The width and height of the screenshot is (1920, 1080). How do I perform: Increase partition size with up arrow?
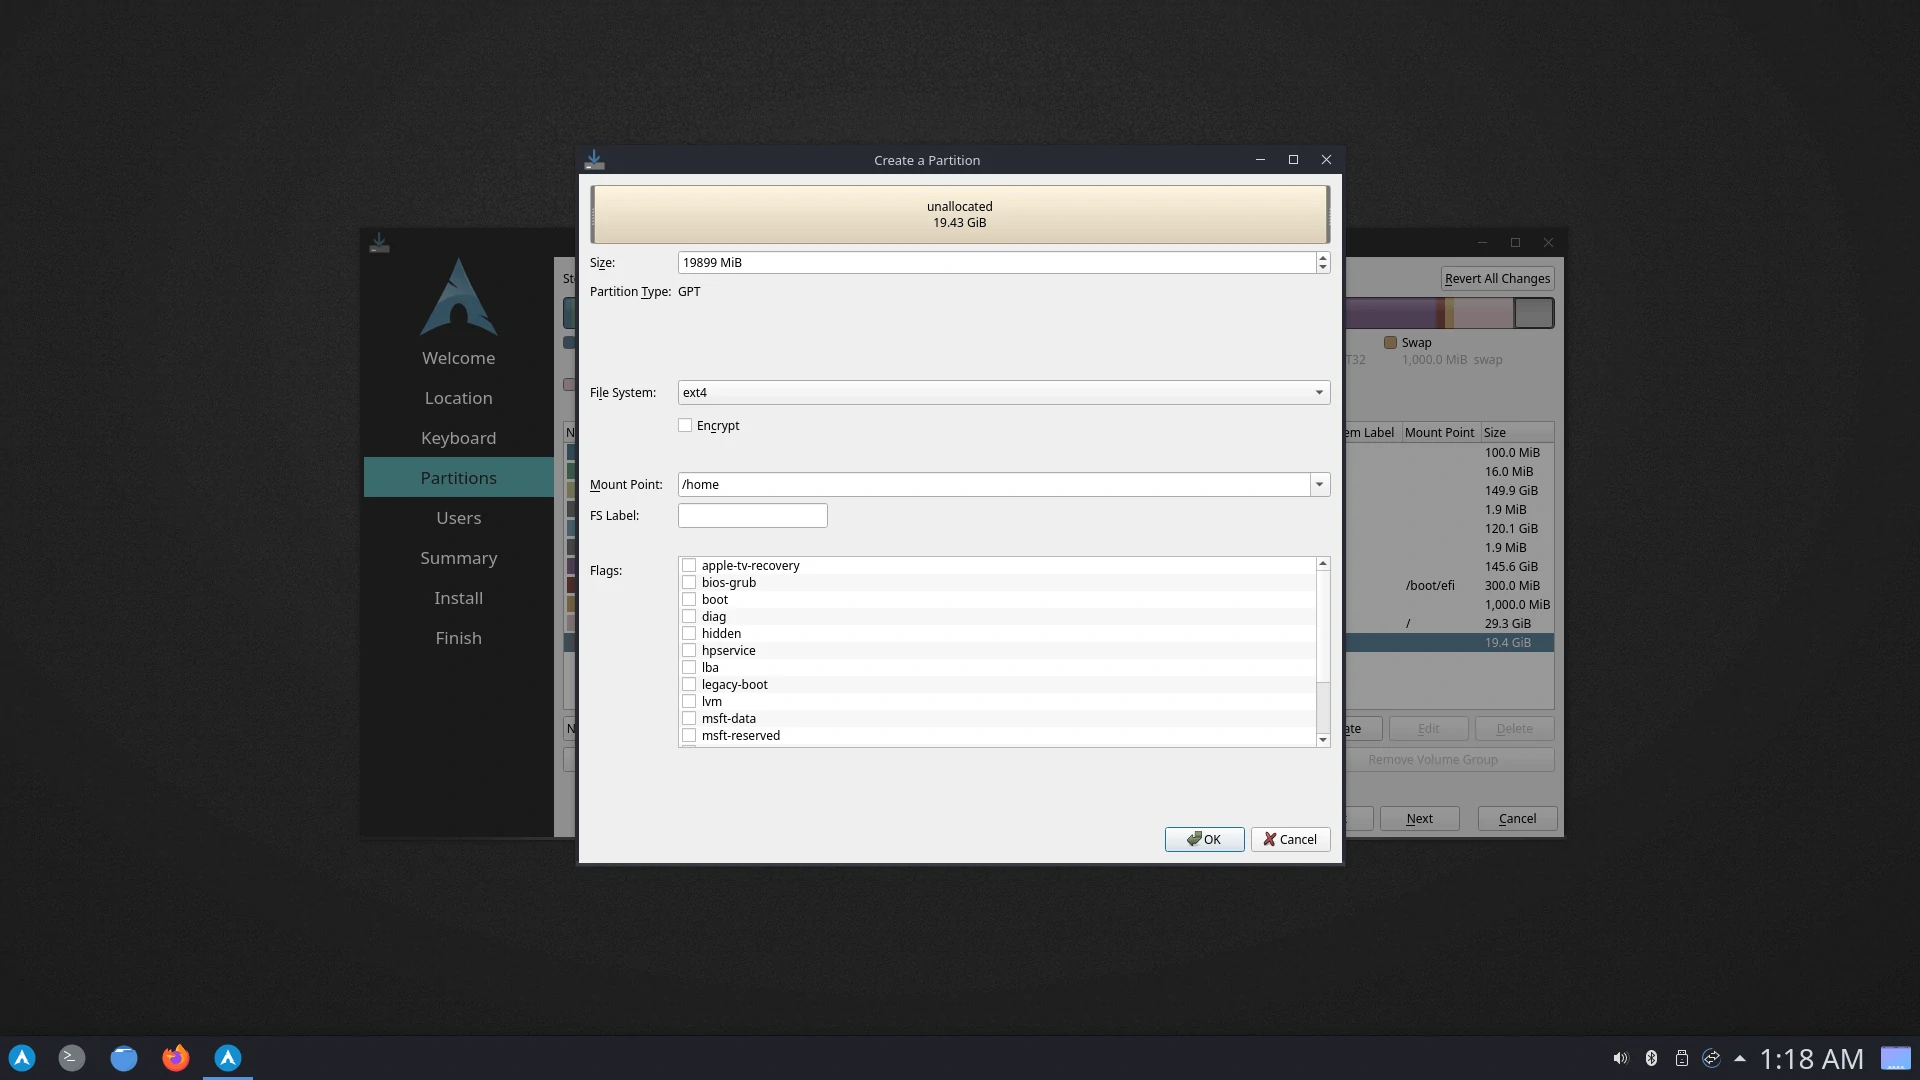pos(1323,258)
